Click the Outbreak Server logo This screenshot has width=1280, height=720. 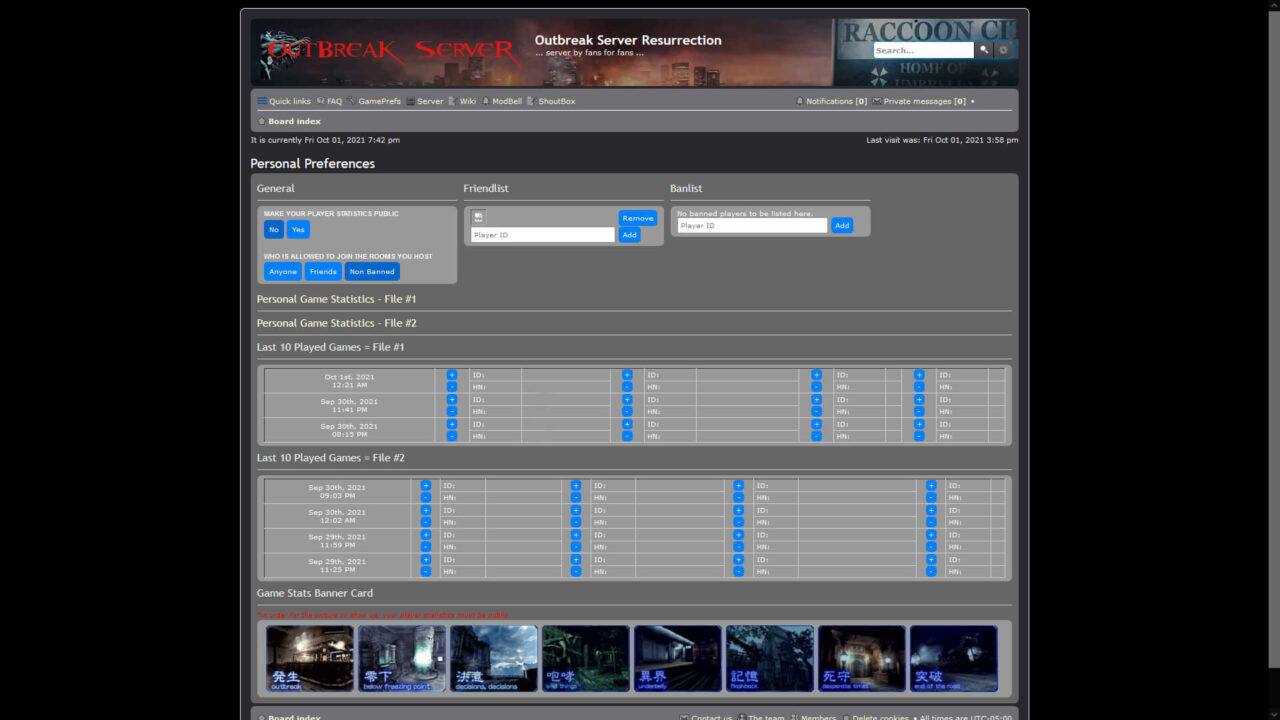(x=390, y=50)
